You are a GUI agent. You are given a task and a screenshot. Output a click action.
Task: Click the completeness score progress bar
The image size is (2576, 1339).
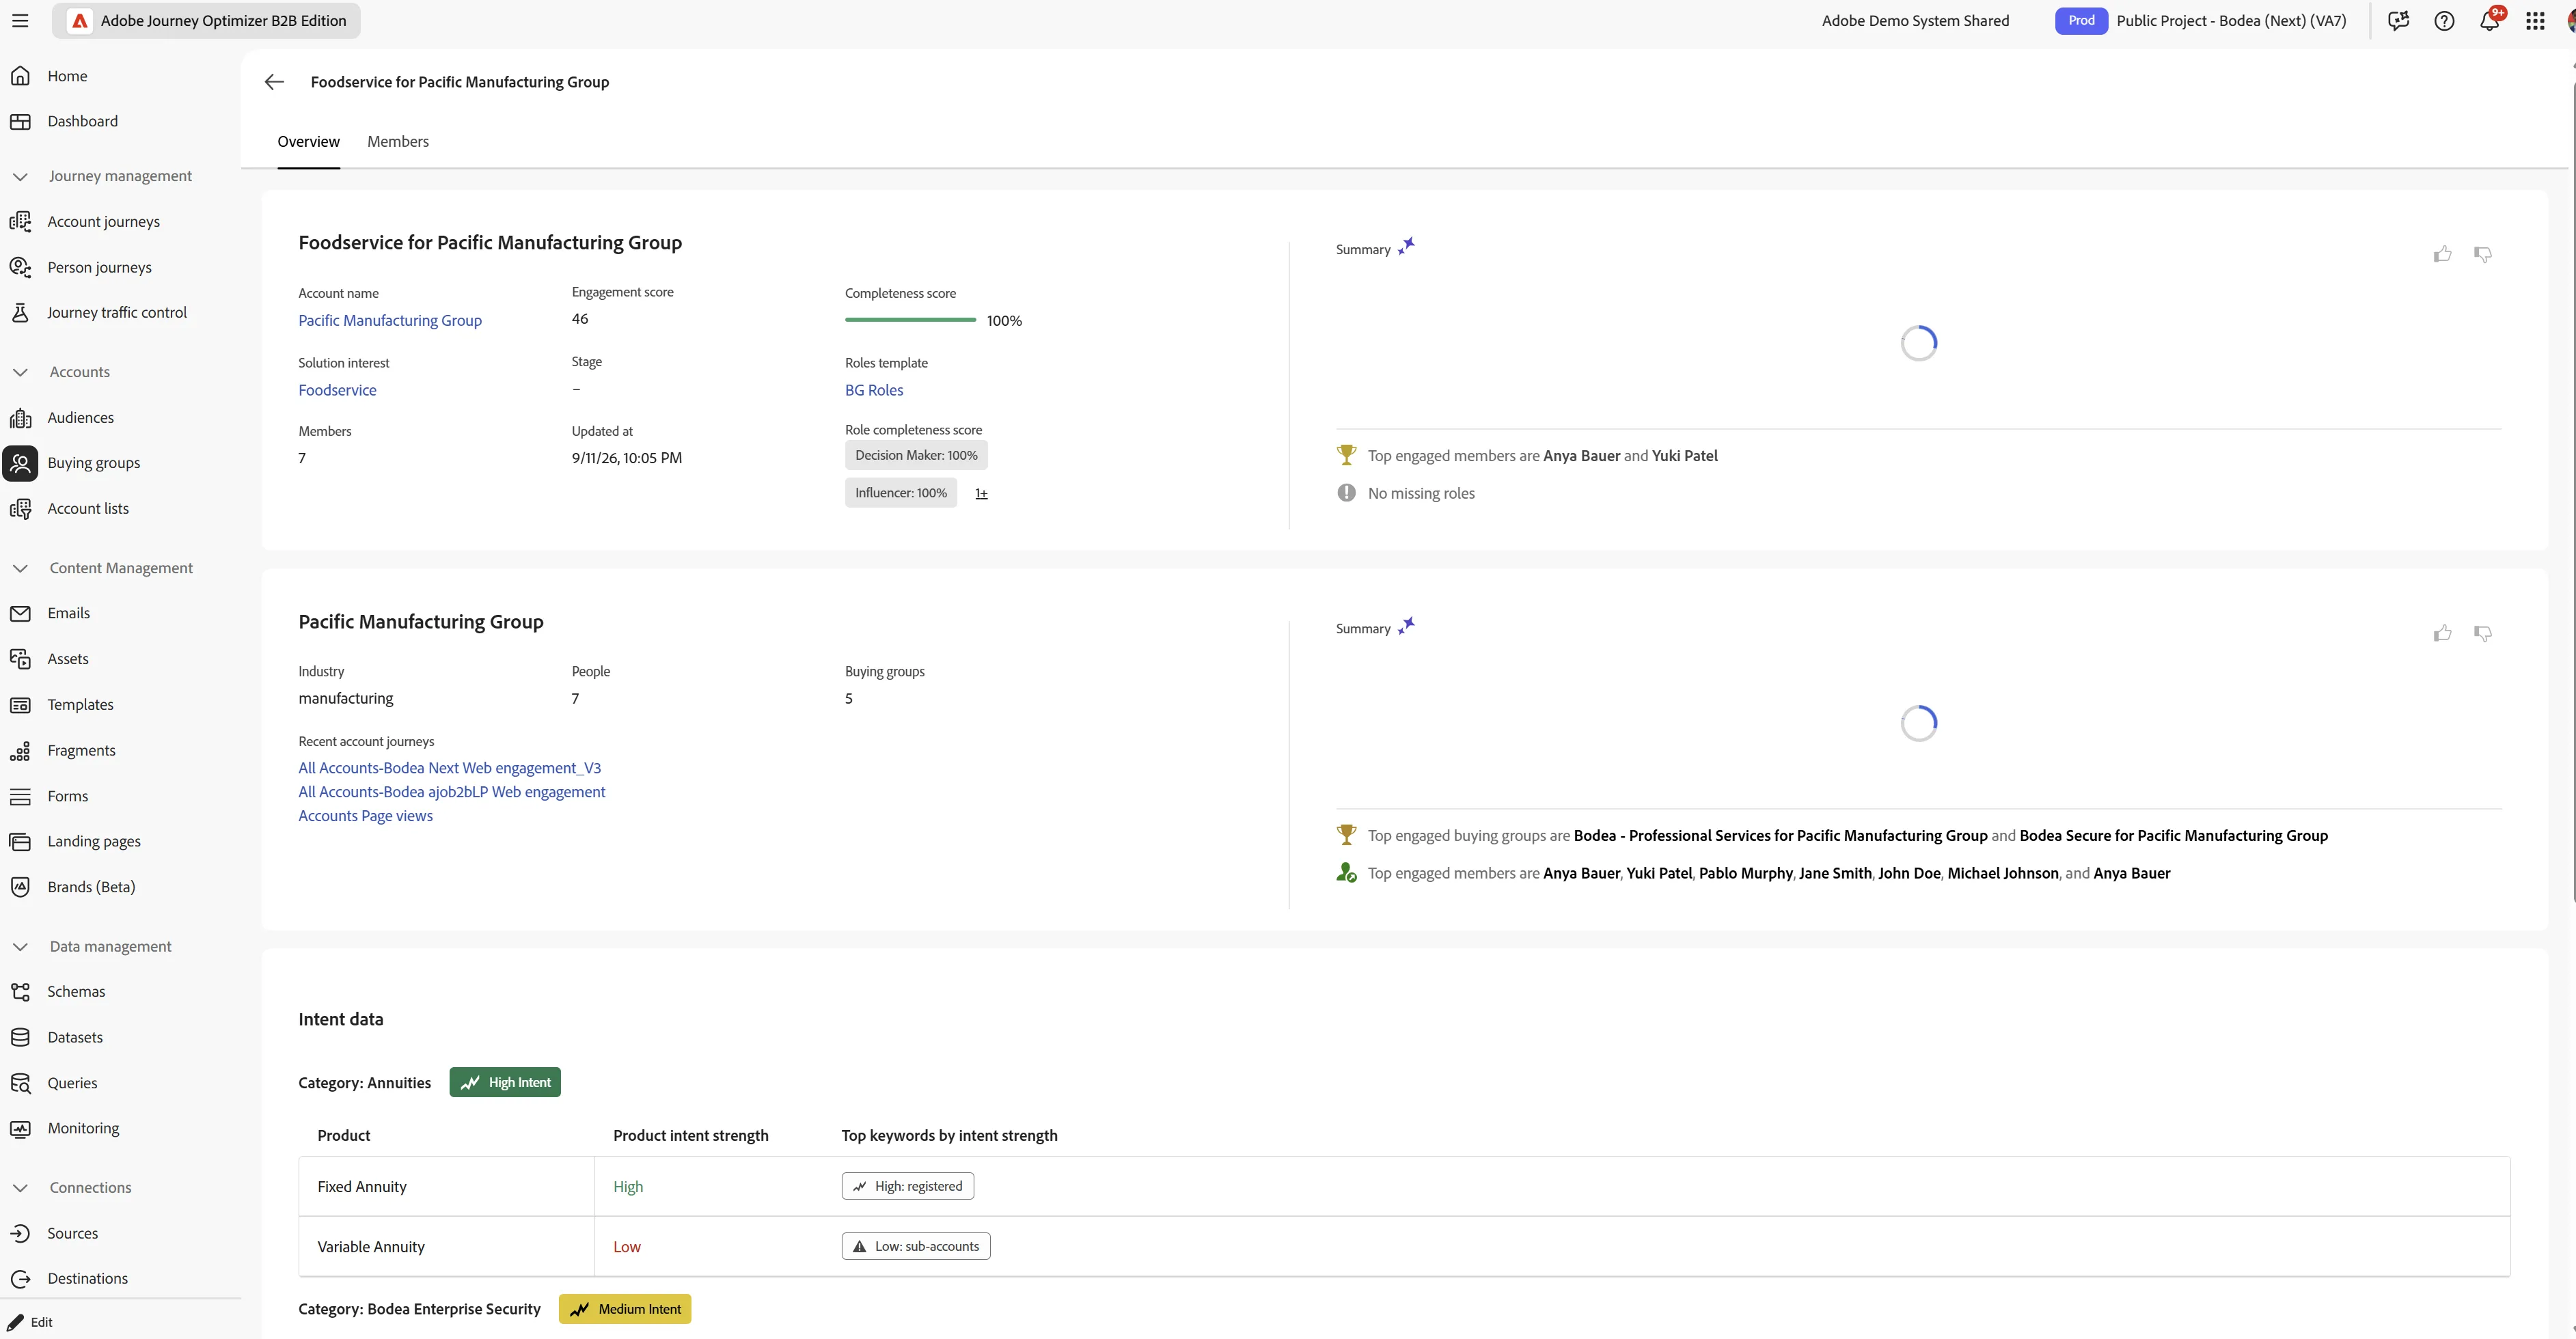coord(910,320)
